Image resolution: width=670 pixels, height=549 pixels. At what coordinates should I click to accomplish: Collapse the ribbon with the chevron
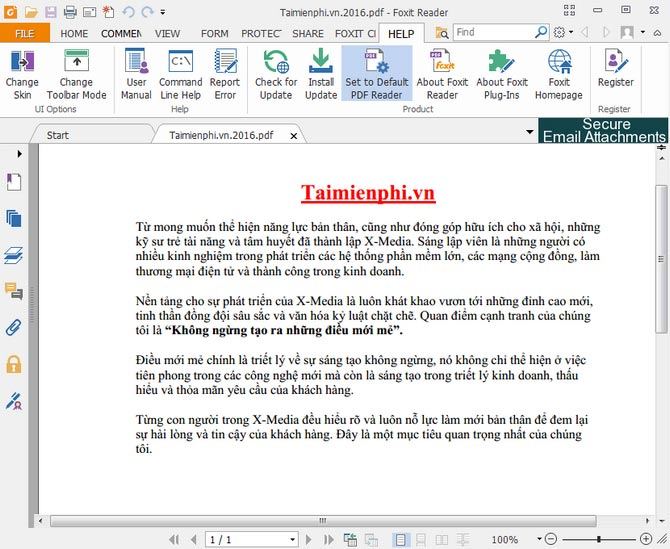[657, 32]
